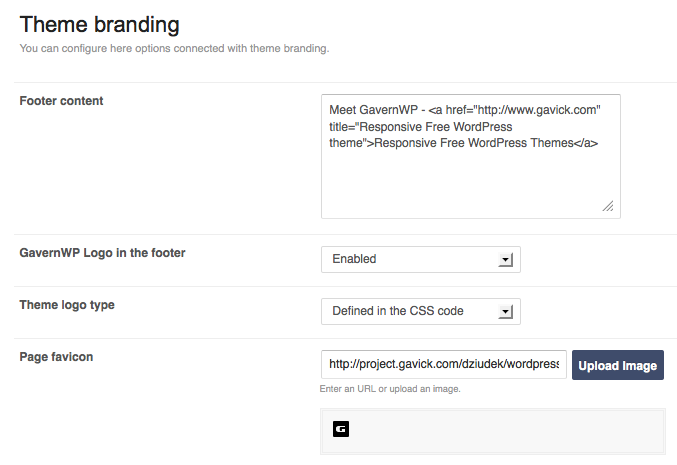Image resolution: width=677 pixels, height=465 pixels.
Task: Click the arrow on the Theme logo type dropdown
Action: pyautogui.click(x=505, y=312)
